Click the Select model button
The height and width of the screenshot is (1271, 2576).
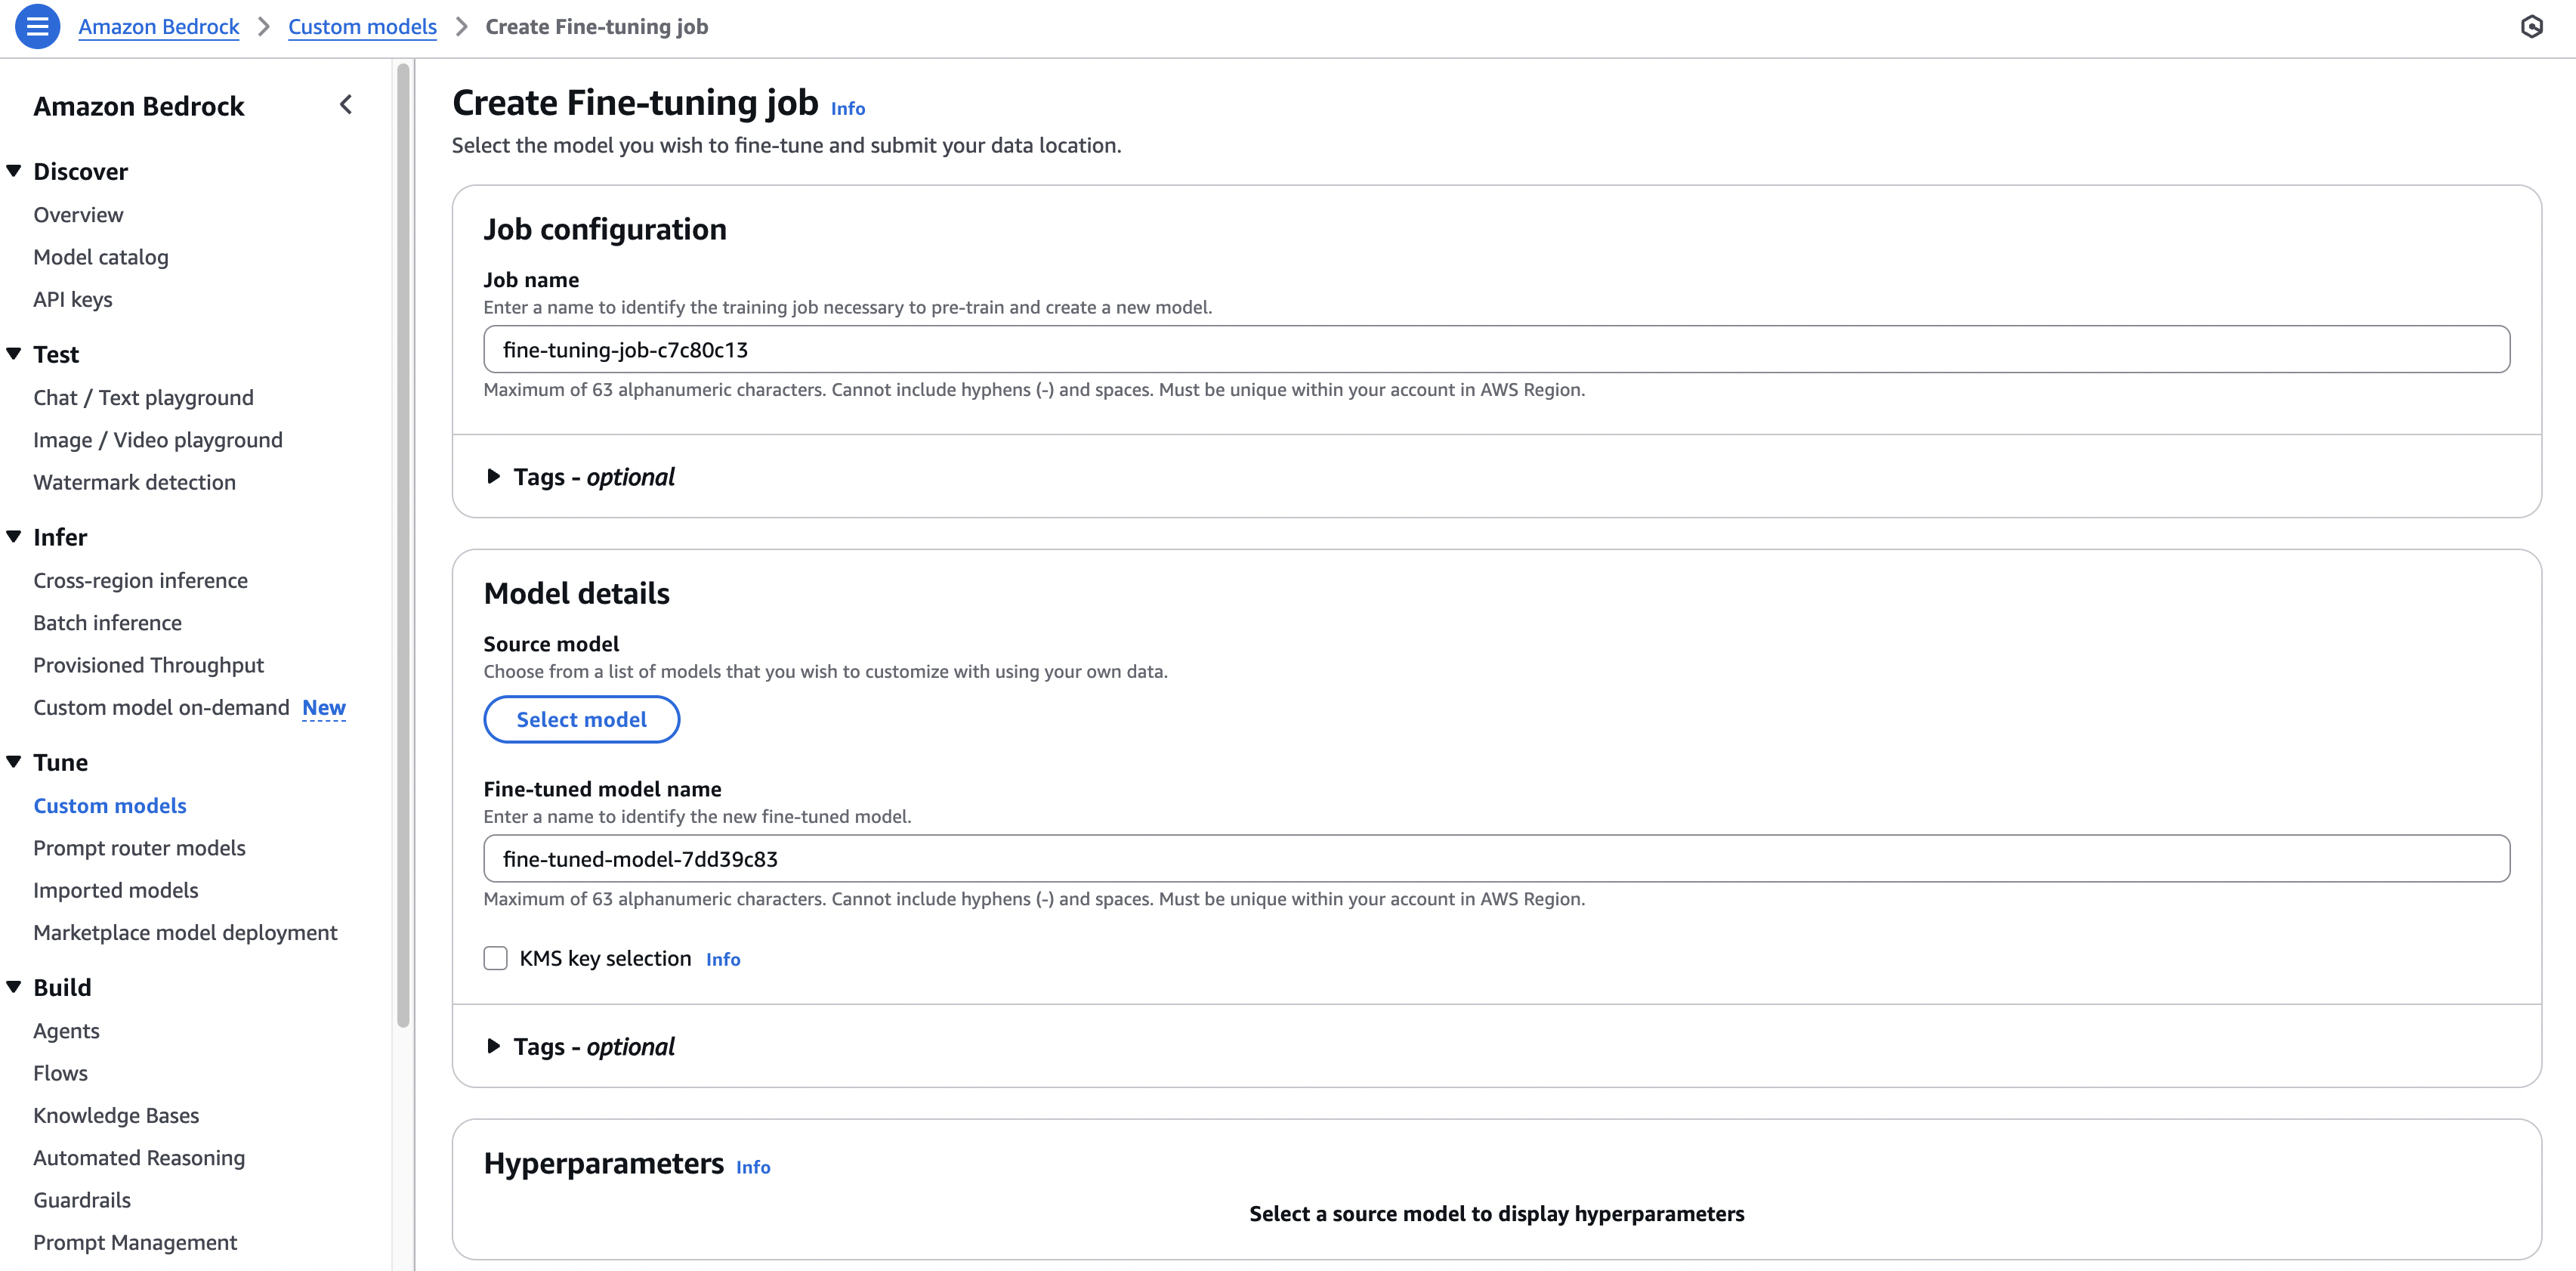(x=581, y=719)
